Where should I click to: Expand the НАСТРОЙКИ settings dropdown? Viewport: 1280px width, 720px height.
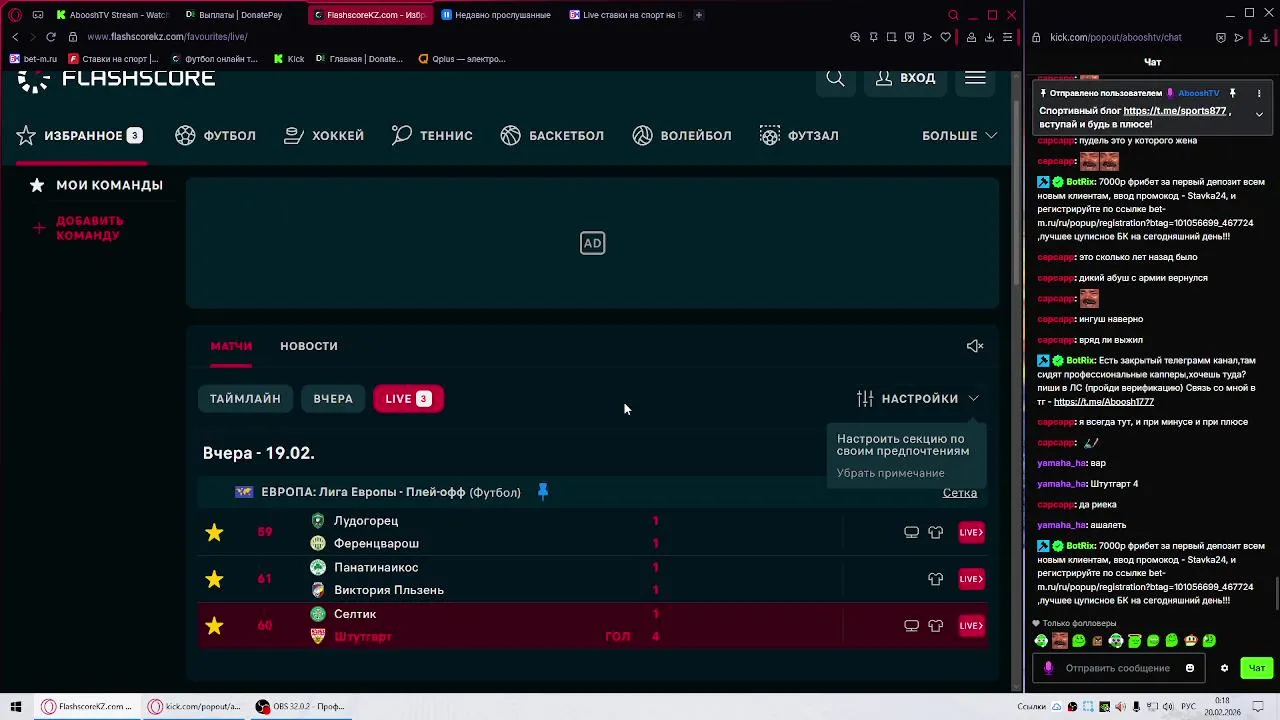point(918,399)
